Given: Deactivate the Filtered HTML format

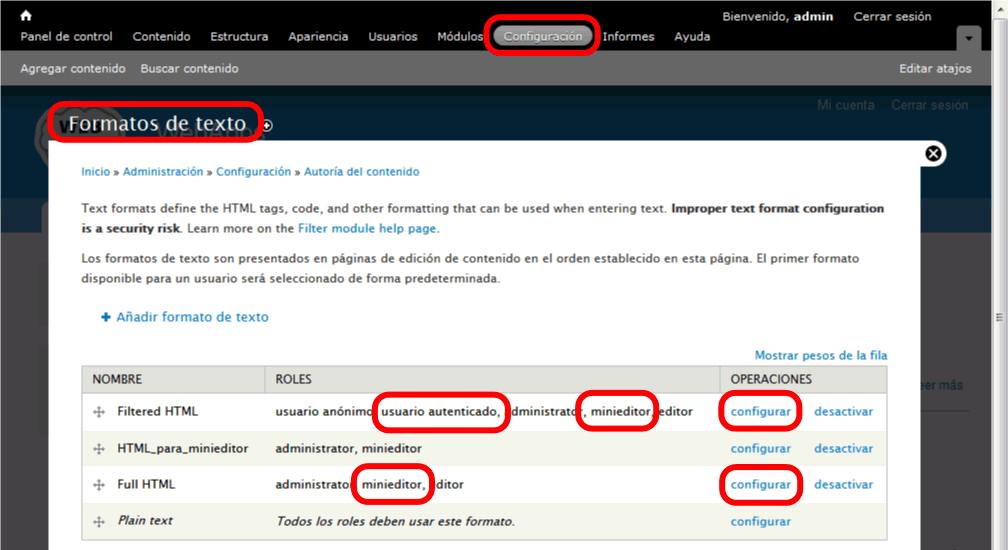Looking at the screenshot, I should [x=843, y=412].
